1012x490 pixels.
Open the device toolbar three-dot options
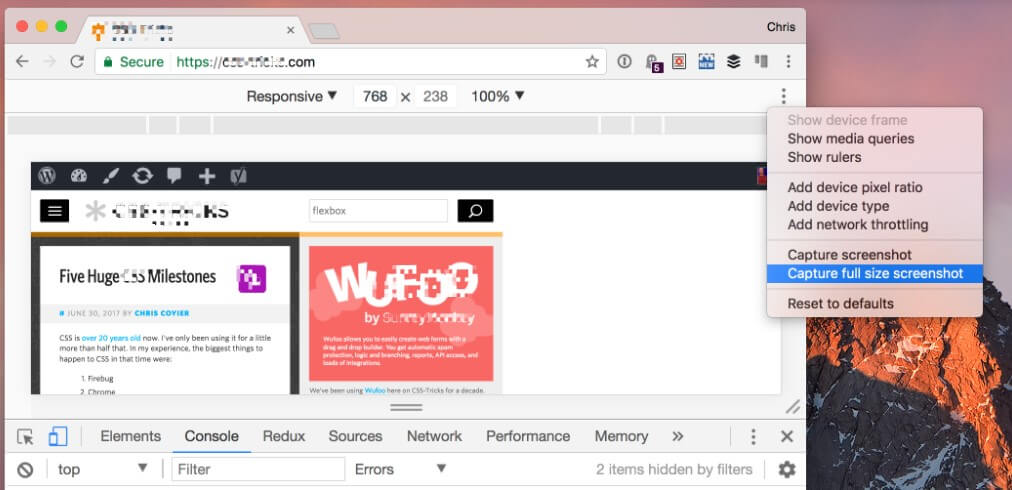[x=784, y=96]
